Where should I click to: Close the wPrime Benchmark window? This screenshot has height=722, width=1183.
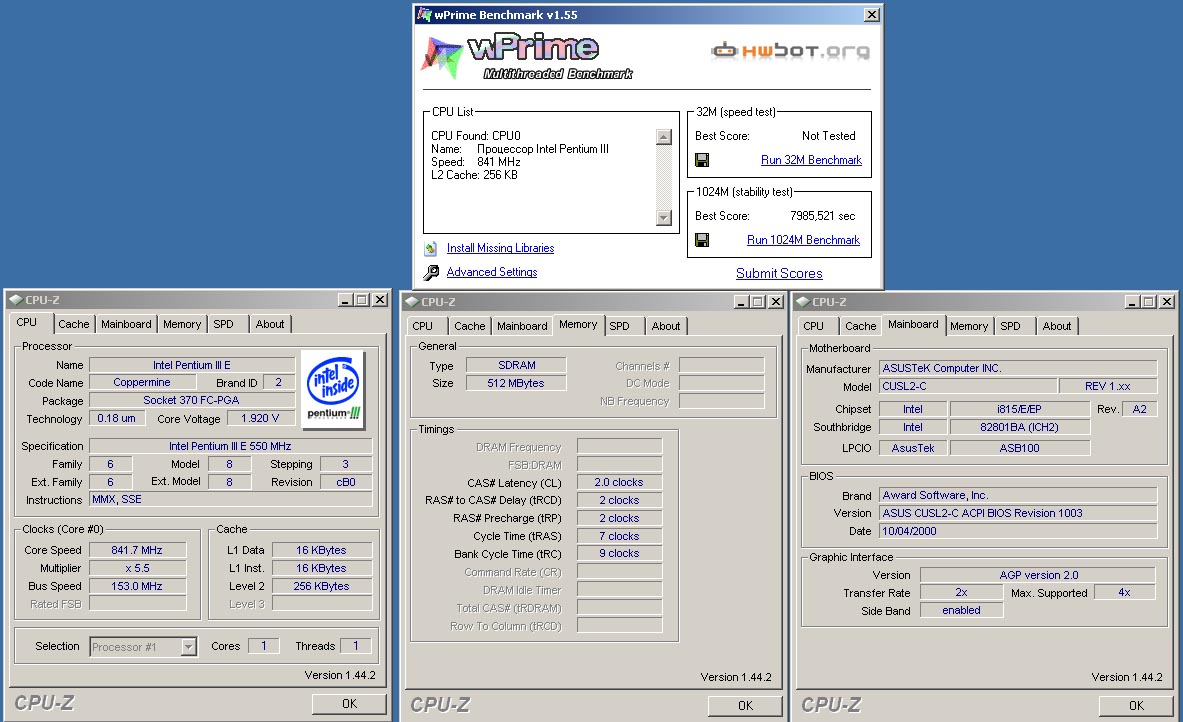pyautogui.click(x=871, y=14)
